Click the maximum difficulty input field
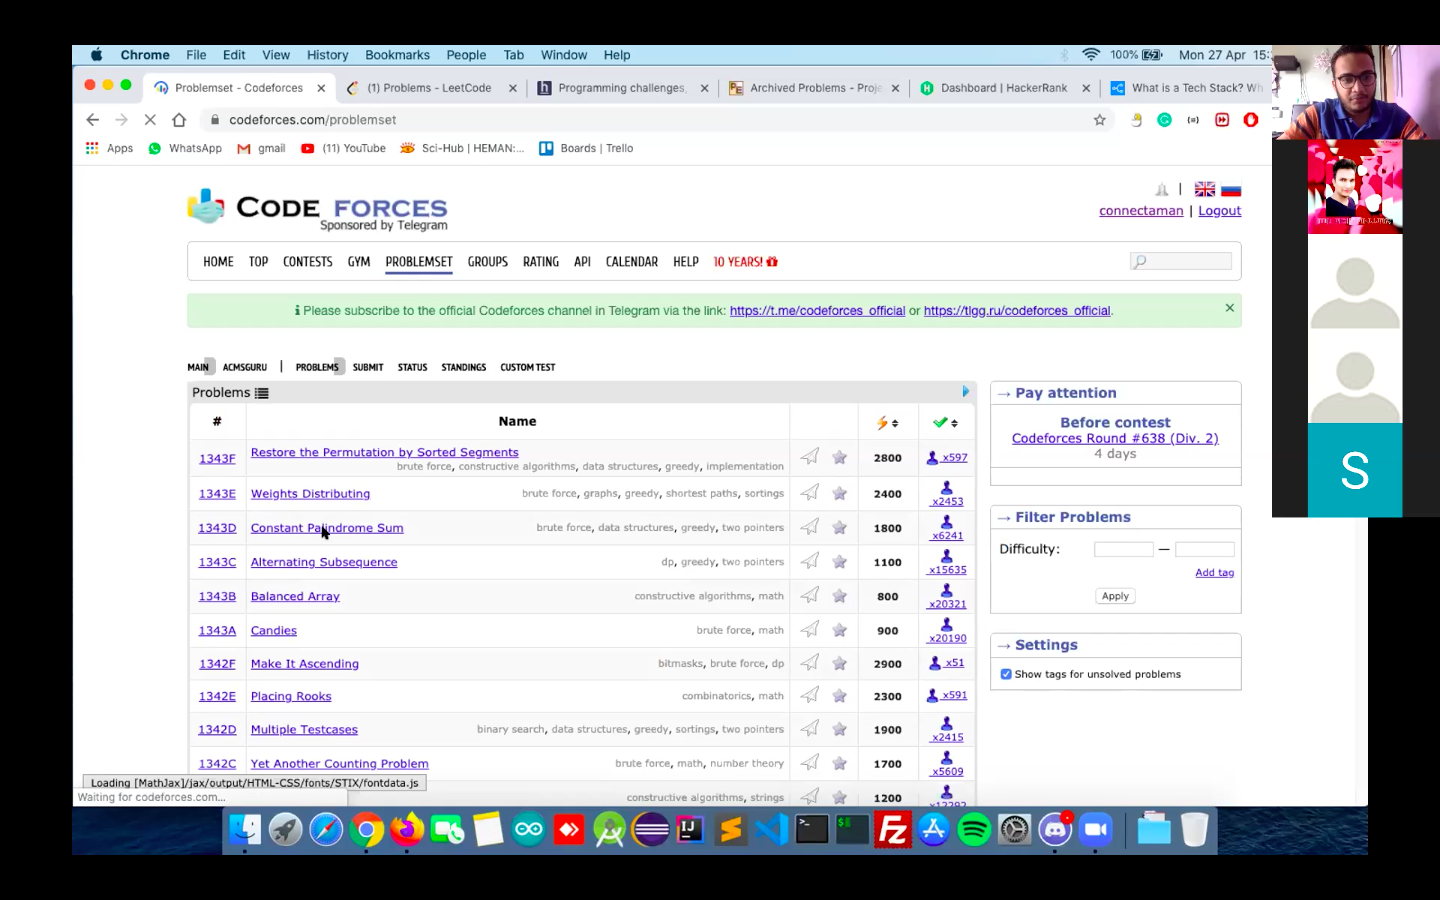This screenshot has height=900, width=1440. pos(1205,549)
